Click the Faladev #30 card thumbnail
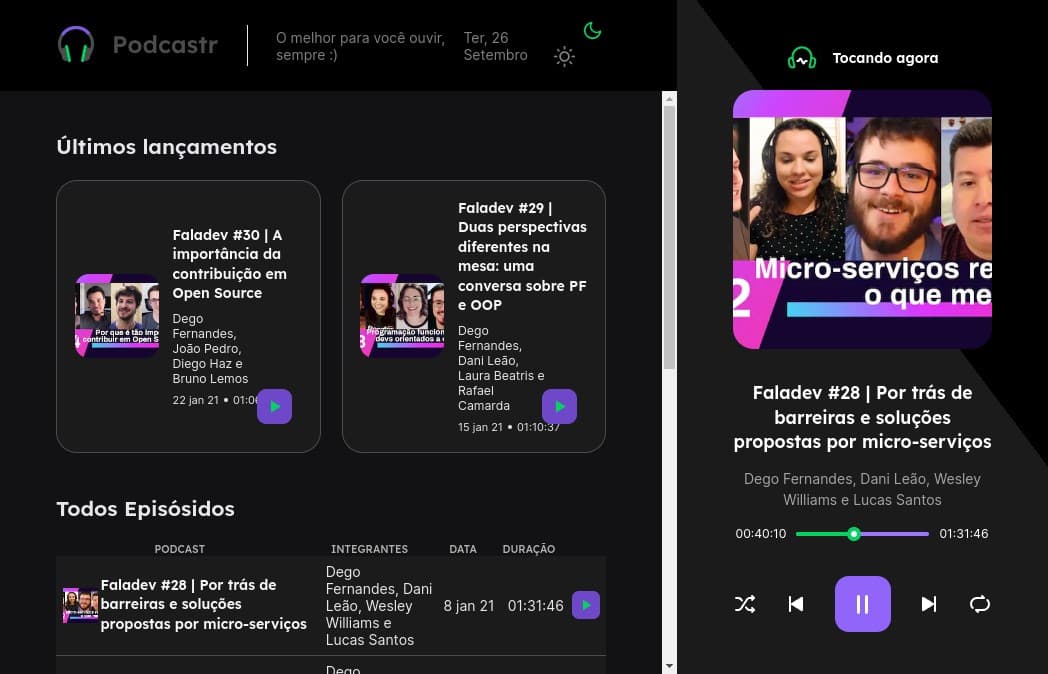 tap(117, 316)
